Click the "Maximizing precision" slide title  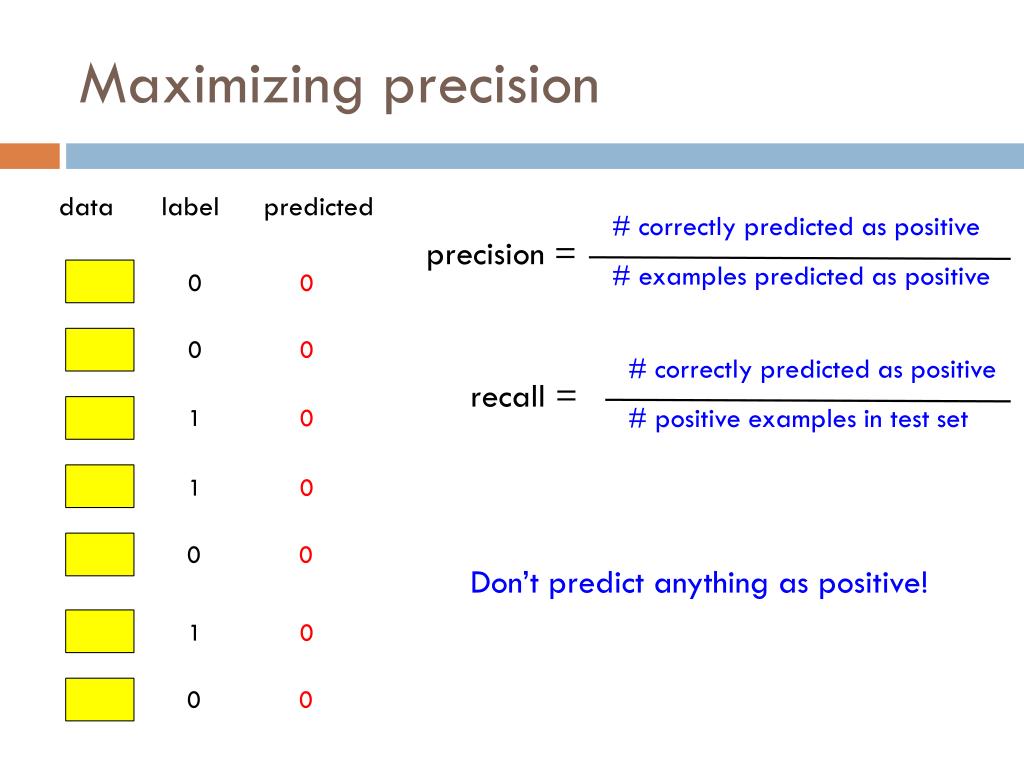pos(339,86)
